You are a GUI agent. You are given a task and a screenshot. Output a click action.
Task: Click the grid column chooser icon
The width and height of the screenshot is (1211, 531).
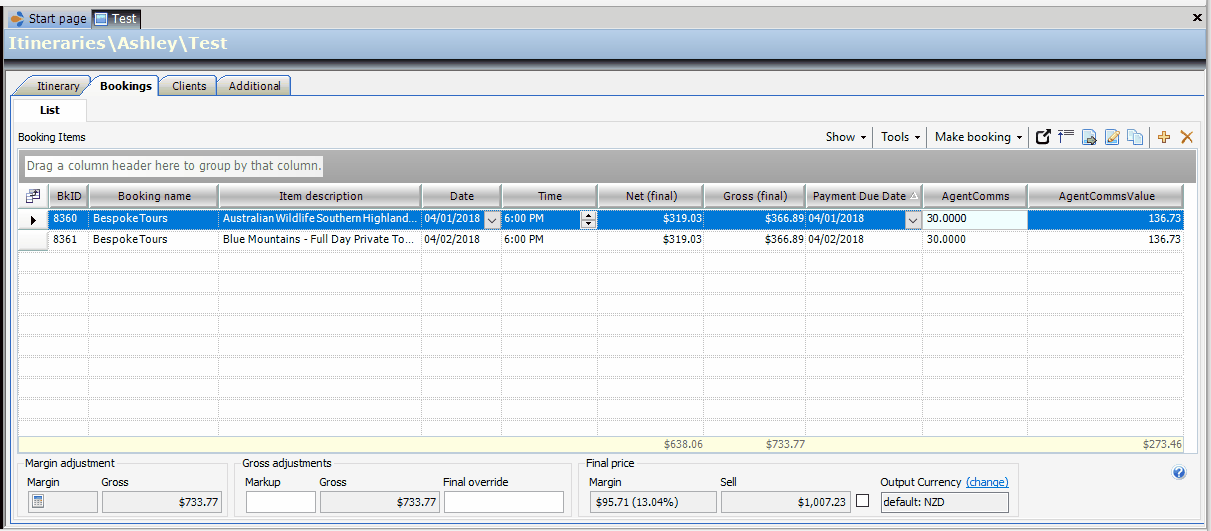(x=33, y=196)
